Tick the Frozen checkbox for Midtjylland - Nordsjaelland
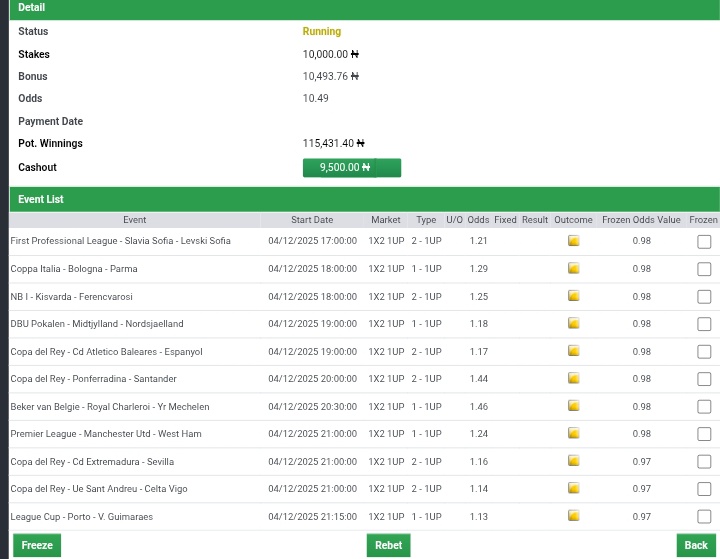 tap(704, 324)
